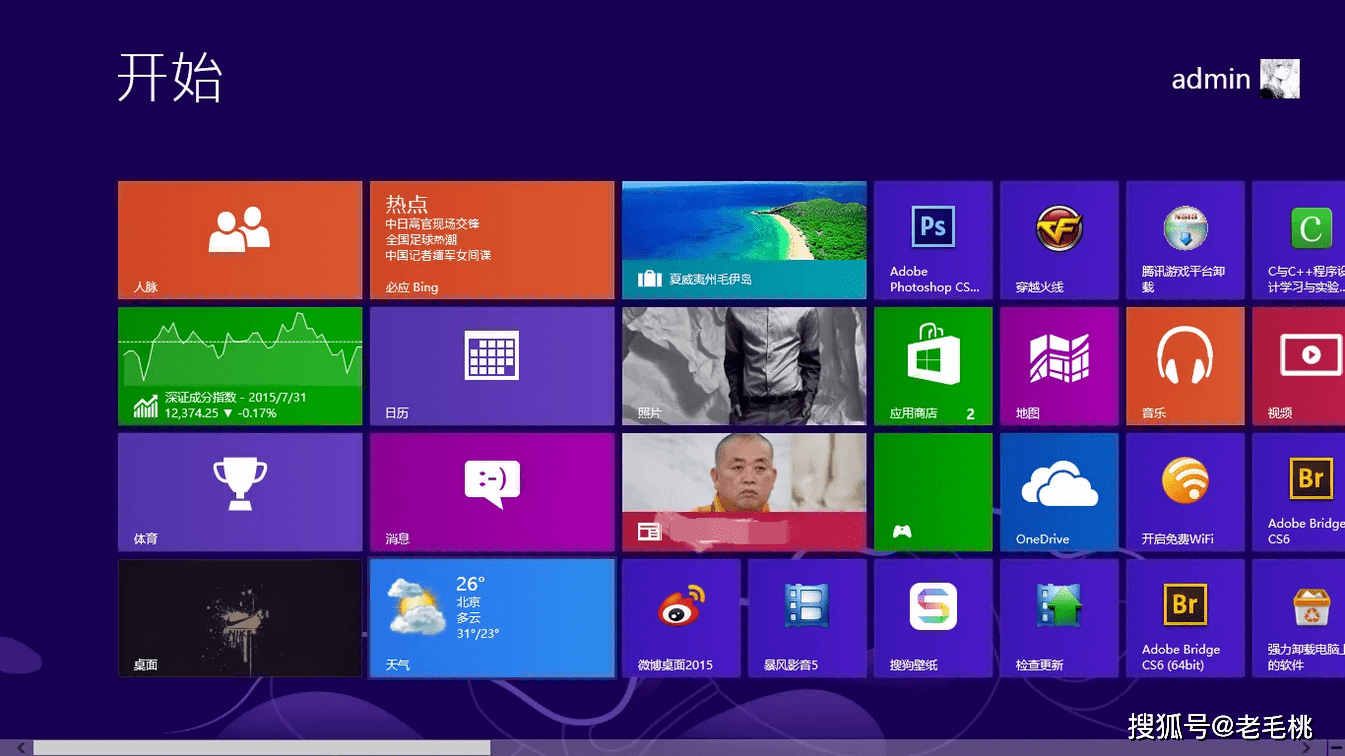Open the green games controller tile
The height and width of the screenshot is (756, 1345).
pos(933,492)
